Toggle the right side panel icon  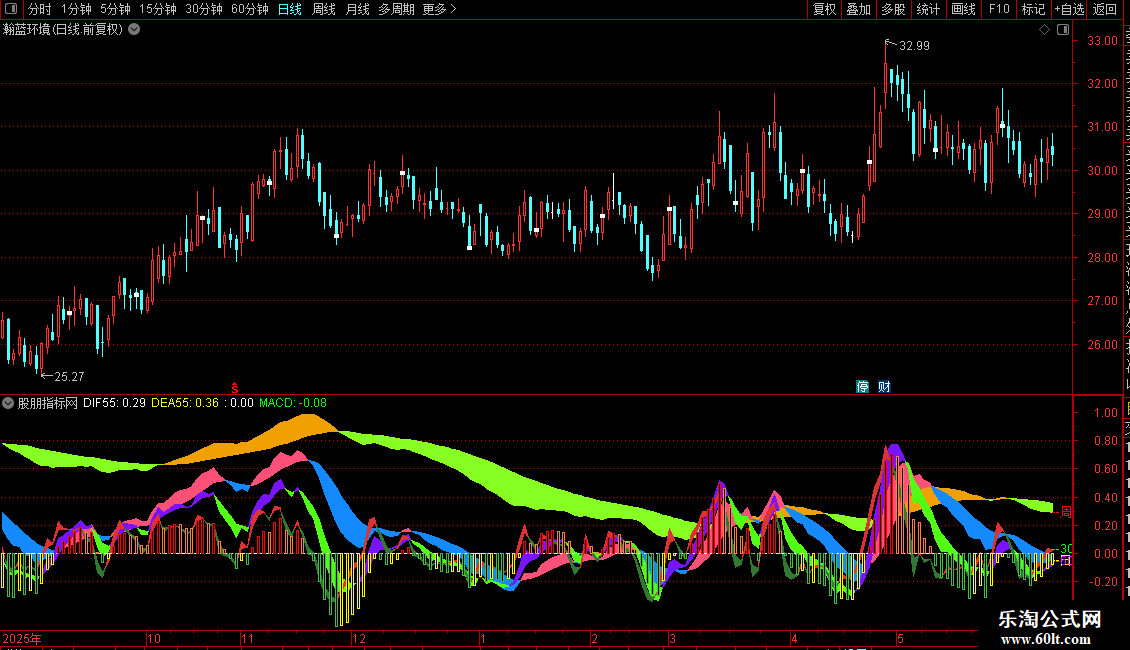(x=1063, y=30)
